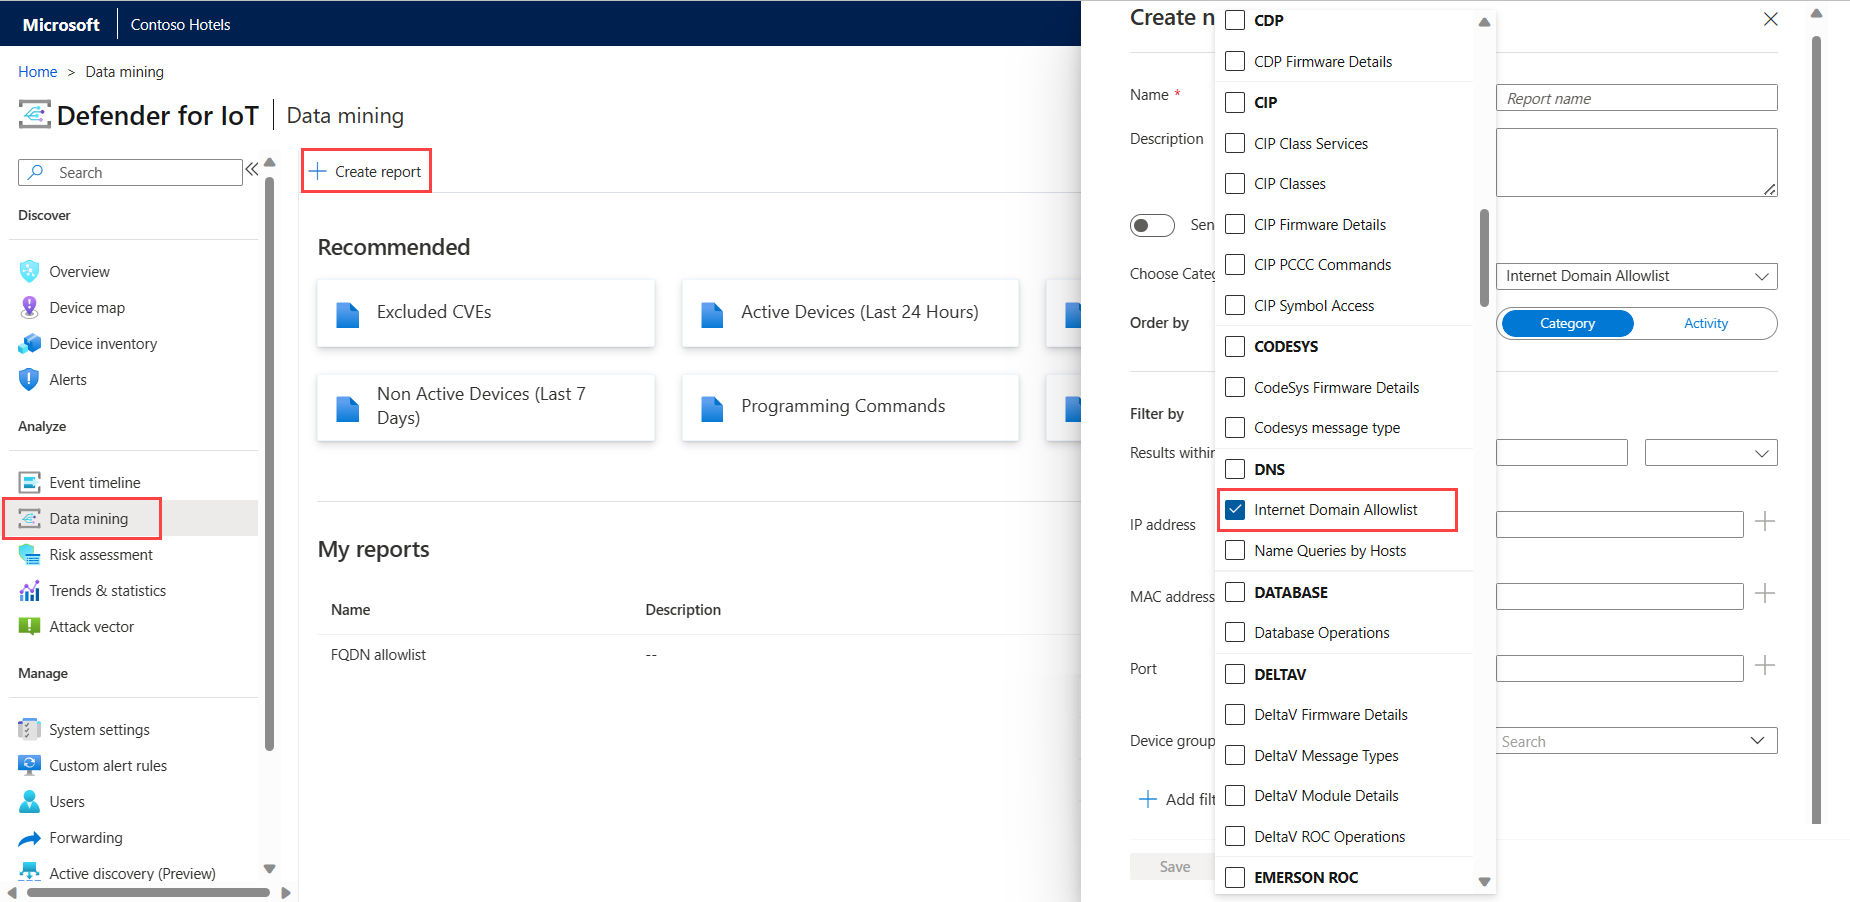Click the Event timeline icon
This screenshot has height=902, width=1850.
click(29, 482)
